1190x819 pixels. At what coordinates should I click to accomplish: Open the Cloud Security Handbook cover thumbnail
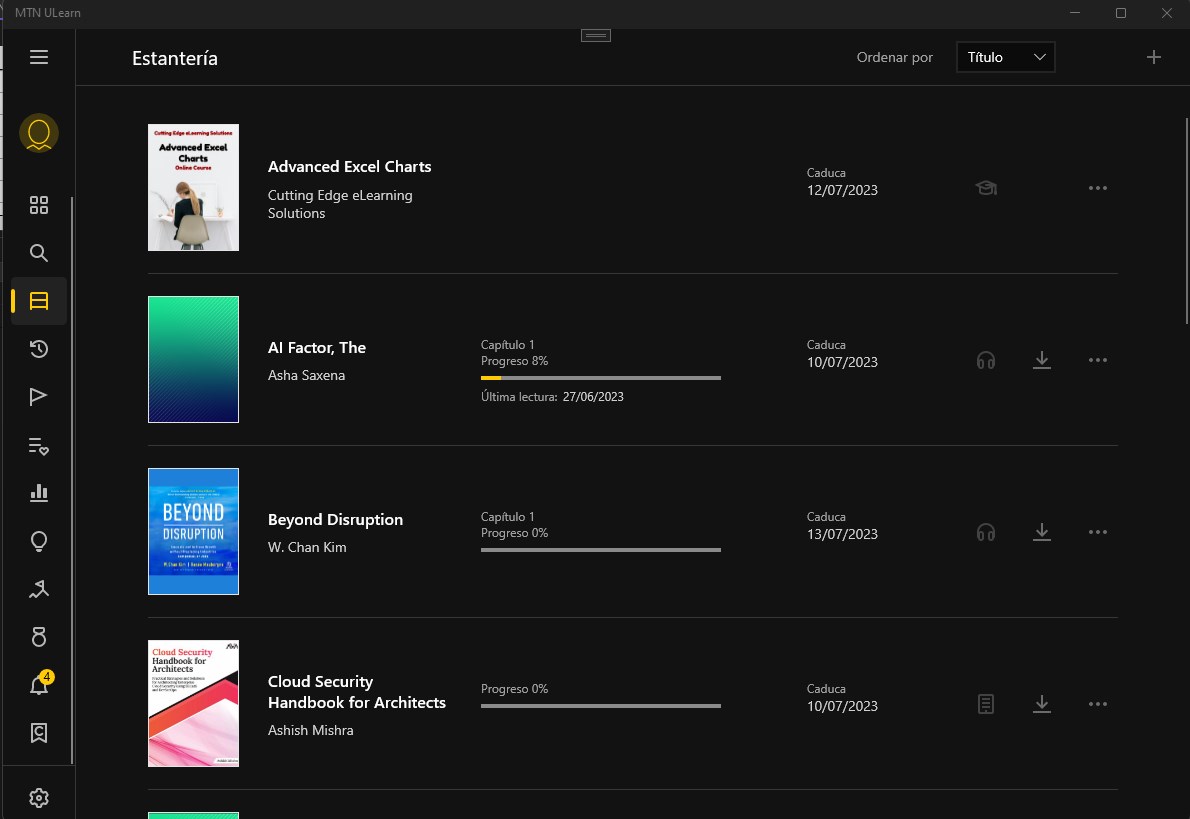click(193, 703)
